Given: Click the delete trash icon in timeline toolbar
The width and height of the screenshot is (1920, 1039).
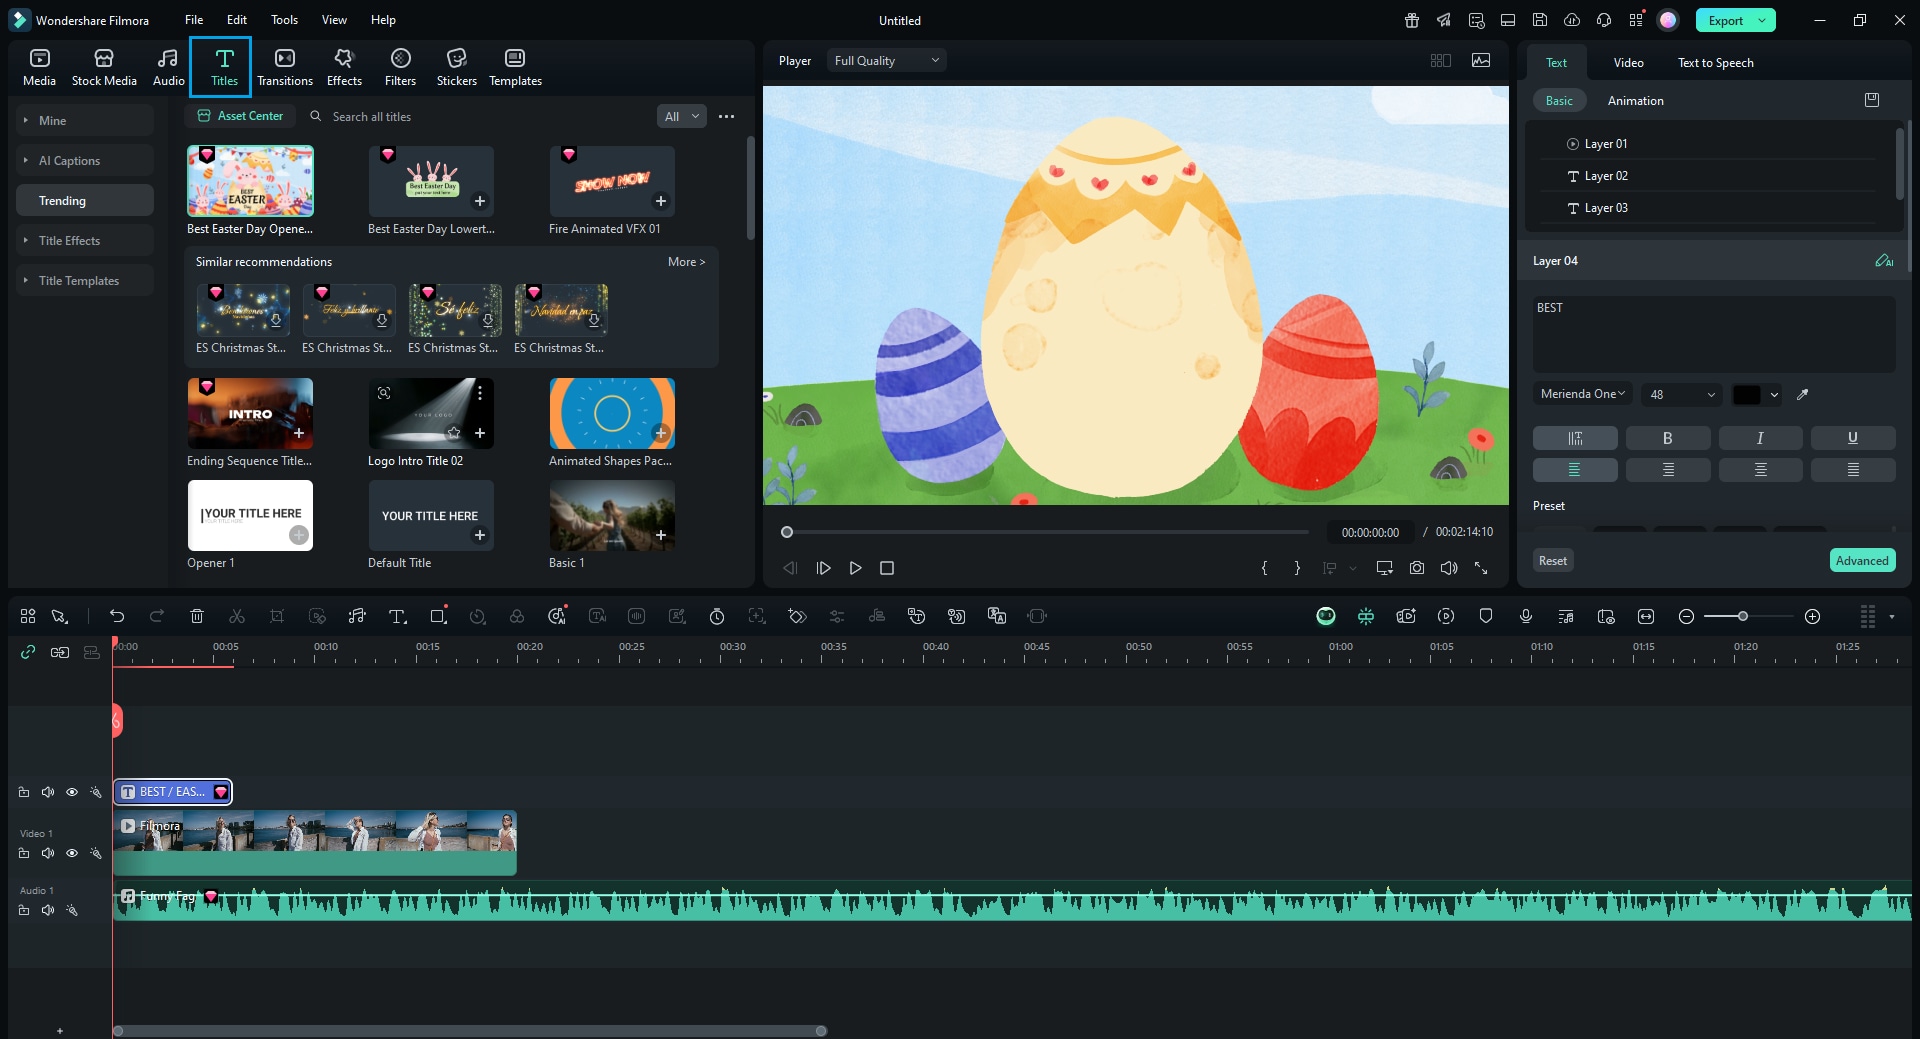Looking at the screenshot, I should [197, 616].
